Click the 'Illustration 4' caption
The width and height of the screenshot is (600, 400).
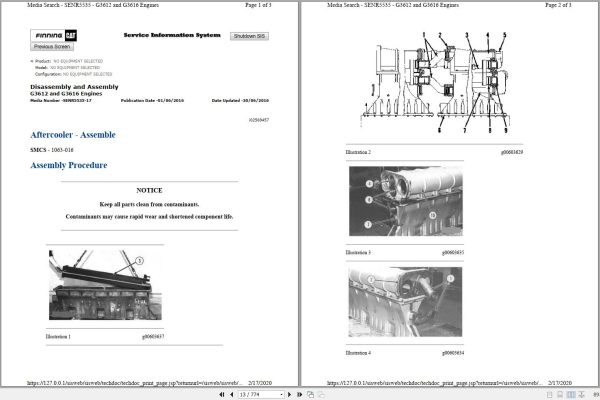coord(358,353)
